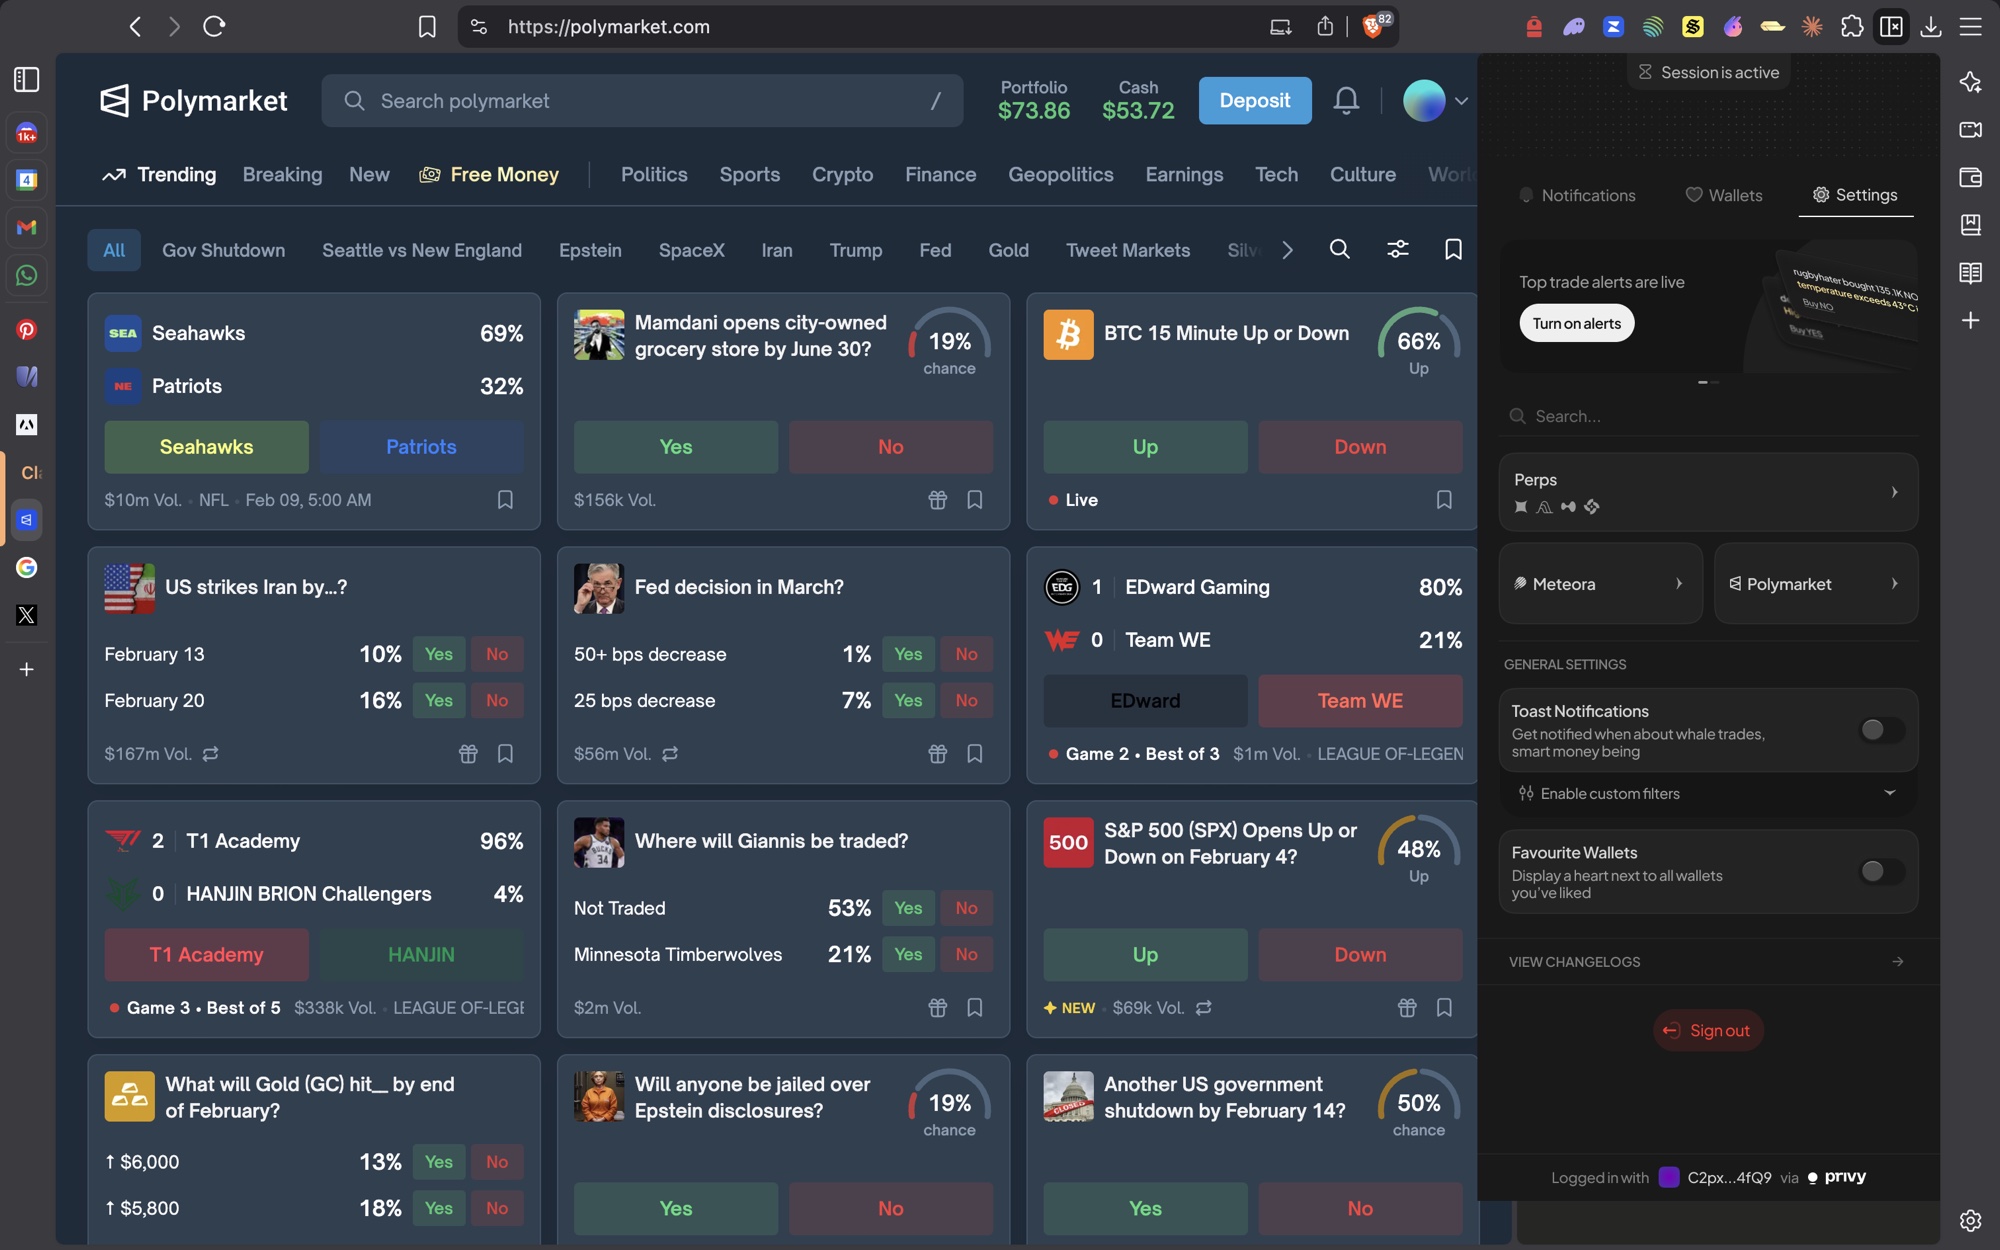Viewport: 2000px width, 1250px height.
Task: Click the Deposit button
Action: point(1254,100)
